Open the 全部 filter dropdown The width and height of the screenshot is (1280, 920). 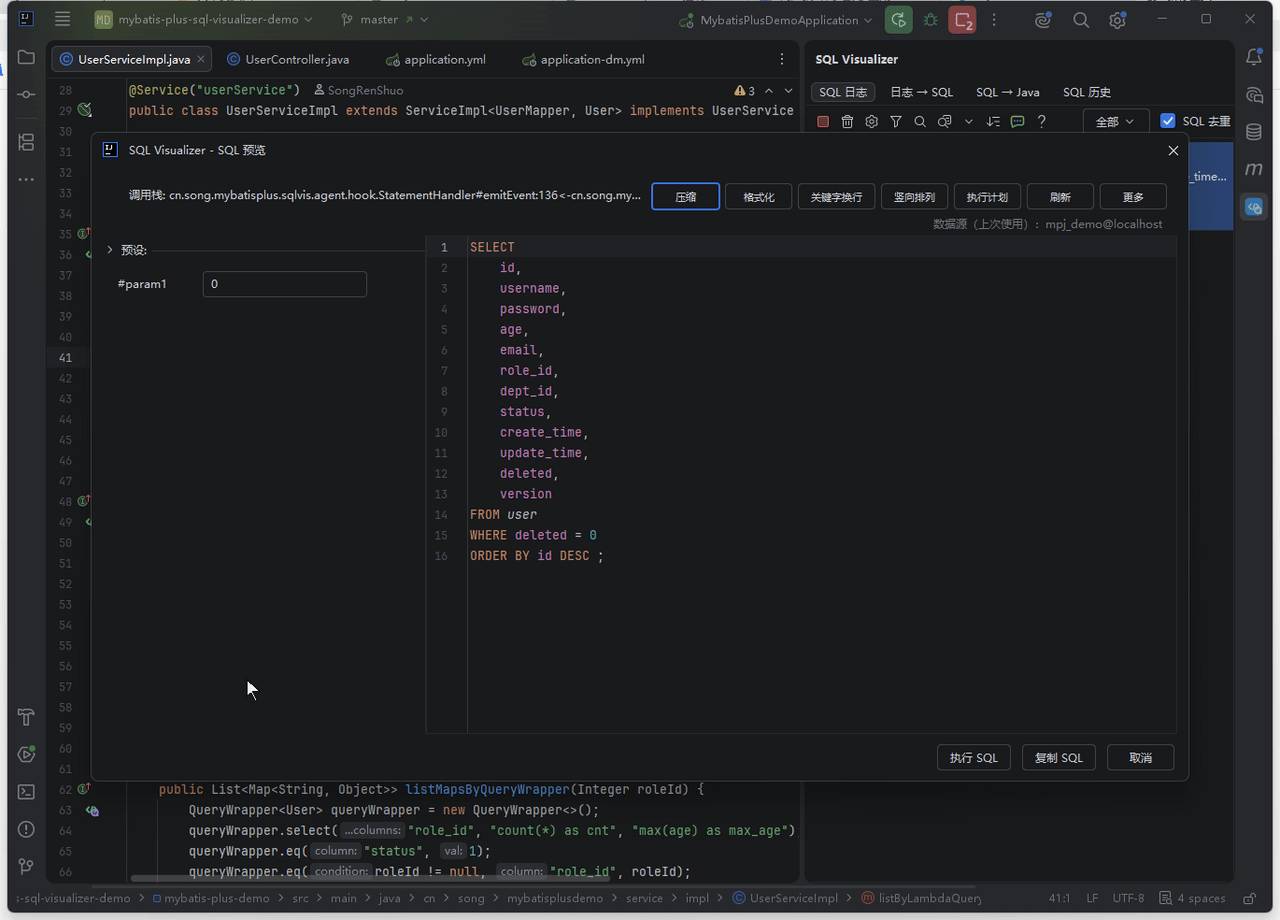[x=1116, y=122]
